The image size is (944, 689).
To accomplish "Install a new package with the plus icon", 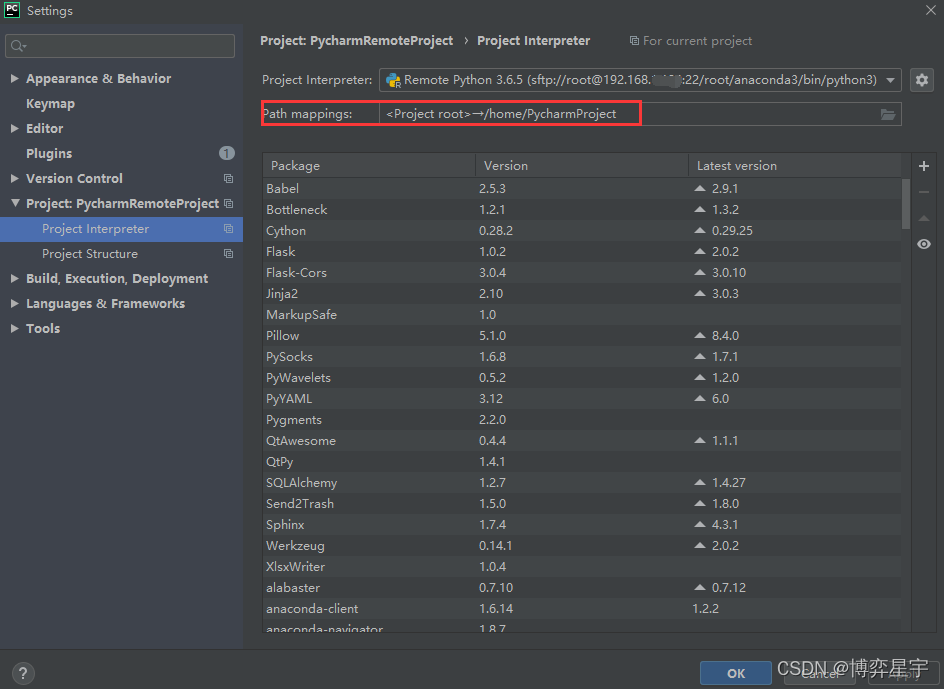I will pos(923,166).
